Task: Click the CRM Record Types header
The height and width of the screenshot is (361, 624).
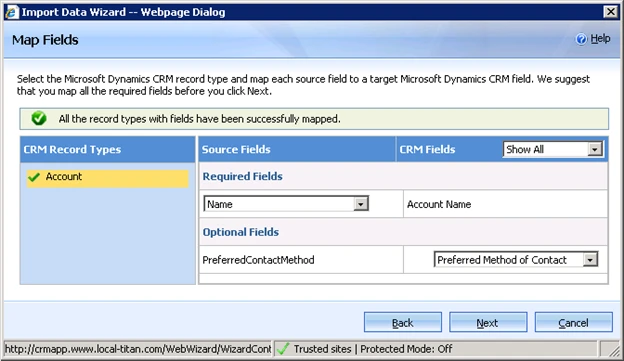Action: pyautogui.click(x=72, y=149)
